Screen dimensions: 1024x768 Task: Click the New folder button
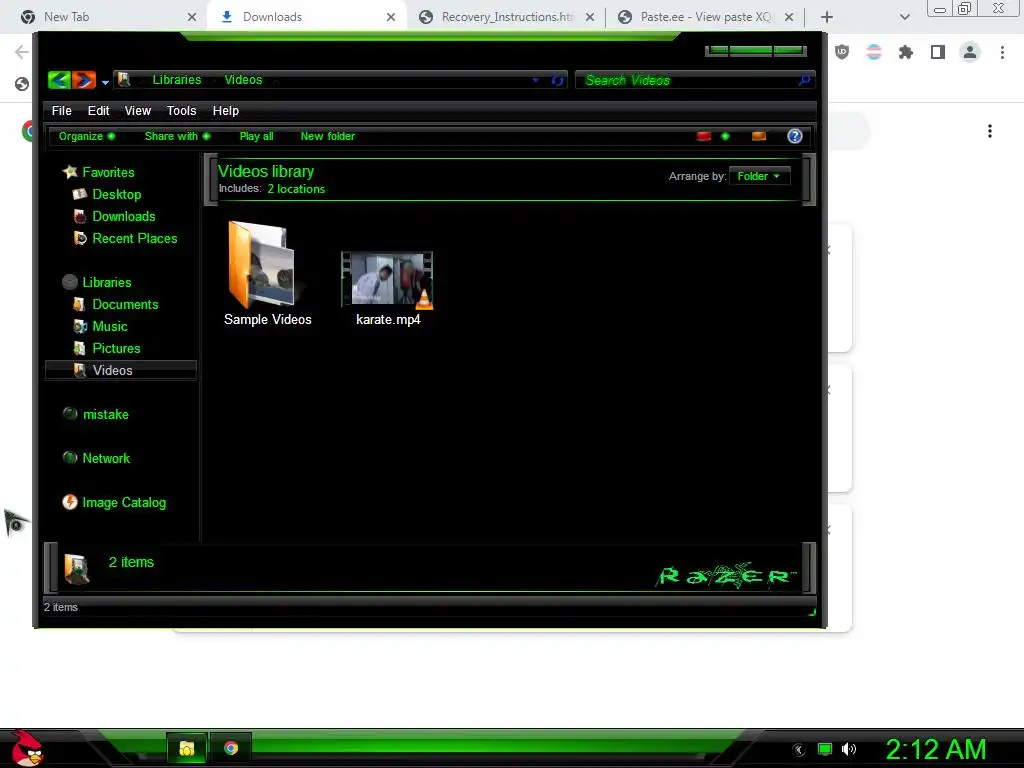327,136
